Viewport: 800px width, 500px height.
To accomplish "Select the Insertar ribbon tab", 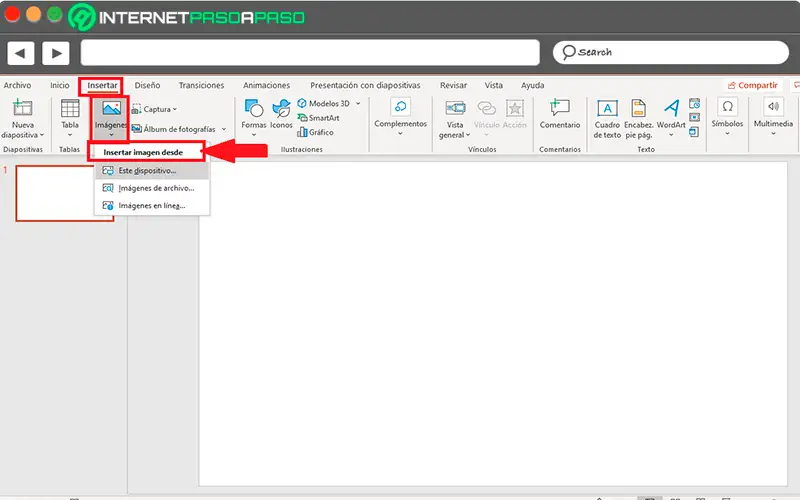I will click(102, 85).
